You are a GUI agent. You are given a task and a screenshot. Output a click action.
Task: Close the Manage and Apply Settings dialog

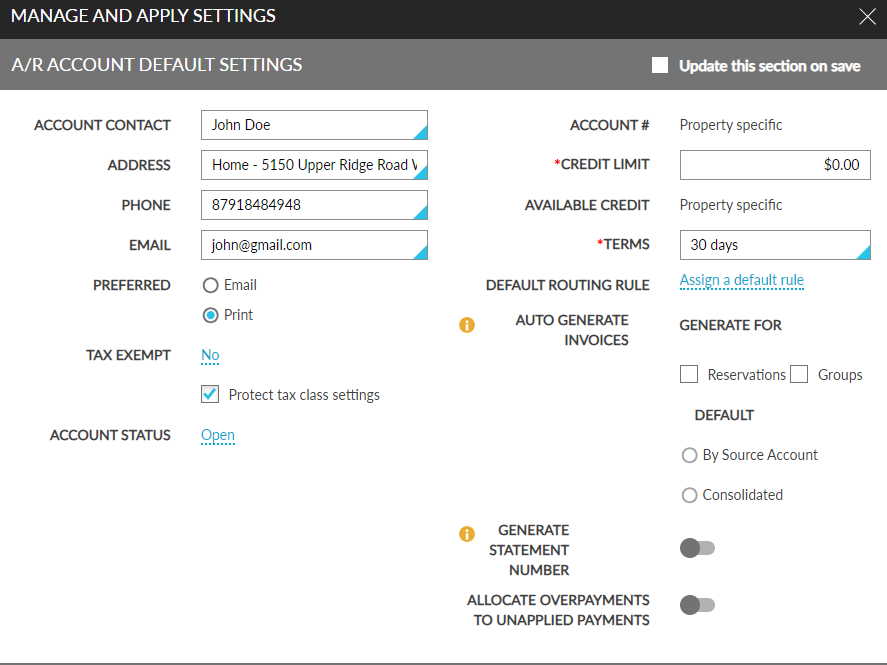pos(865,16)
